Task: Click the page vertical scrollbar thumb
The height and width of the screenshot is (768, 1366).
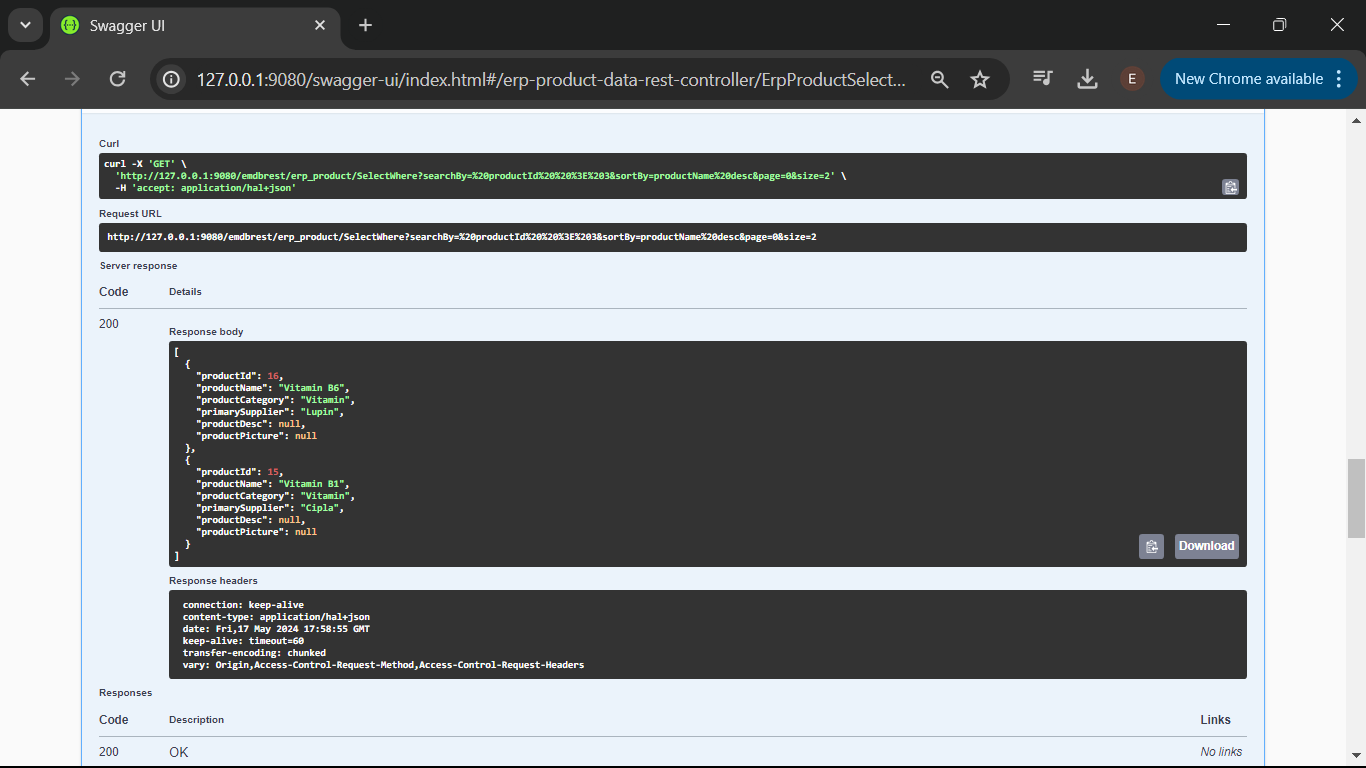Action: coord(1356,498)
